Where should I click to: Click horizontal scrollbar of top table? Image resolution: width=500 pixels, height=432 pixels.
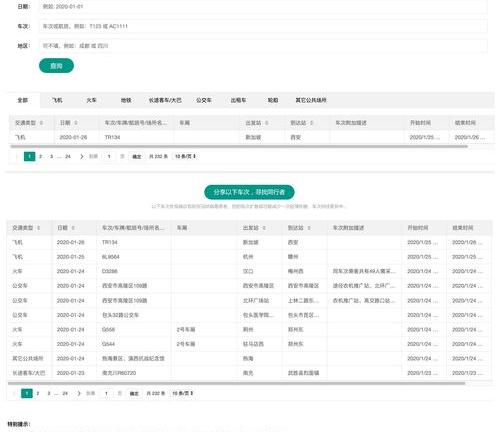point(239,146)
